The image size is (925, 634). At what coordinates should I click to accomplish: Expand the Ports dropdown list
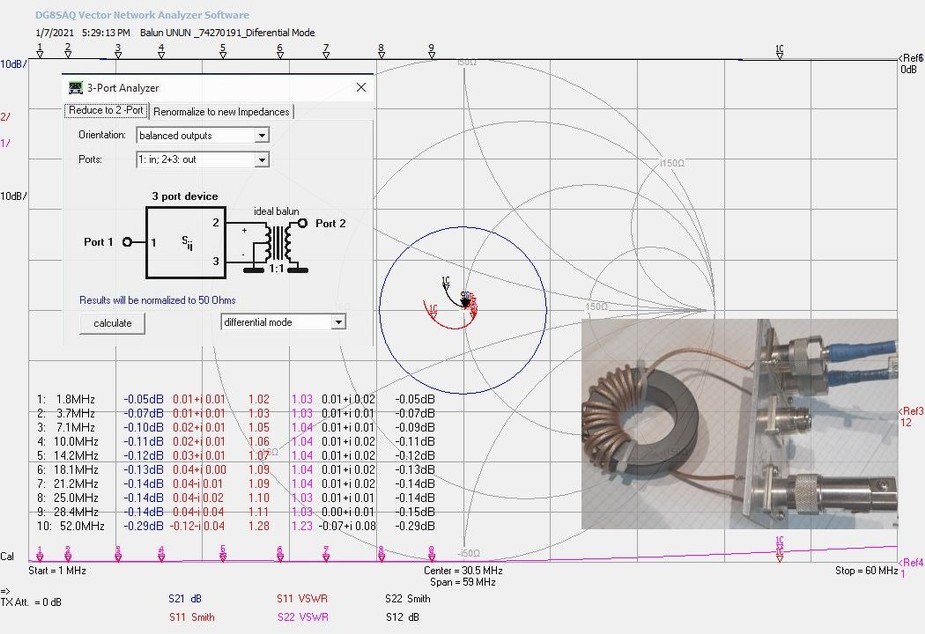[262, 159]
